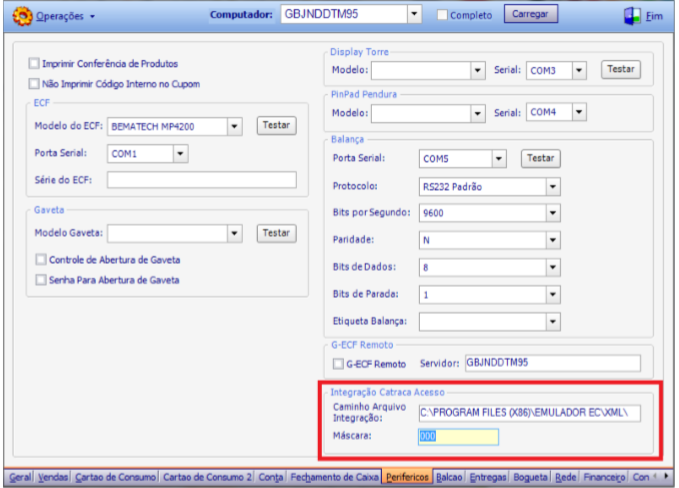Switch to the Balcao tab
Image resolution: width=679 pixels, height=488 pixels.
[x=449, y=477]
